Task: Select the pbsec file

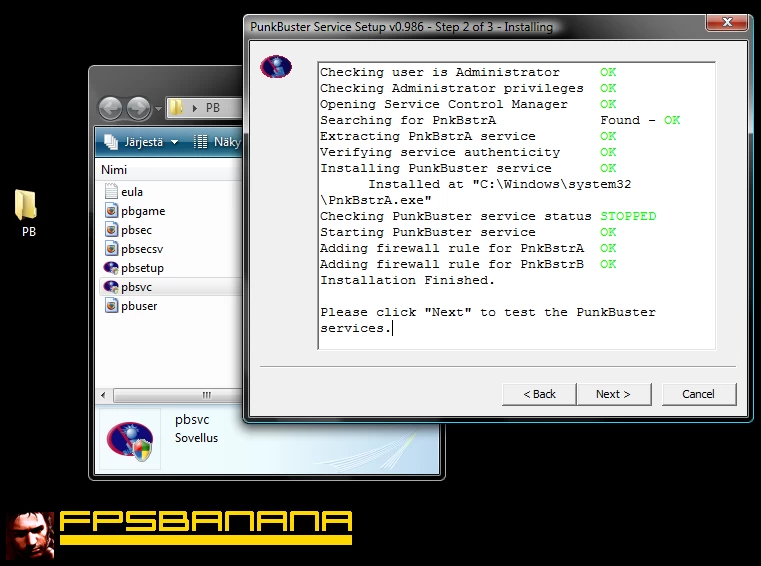Action: tap(128, 230)
